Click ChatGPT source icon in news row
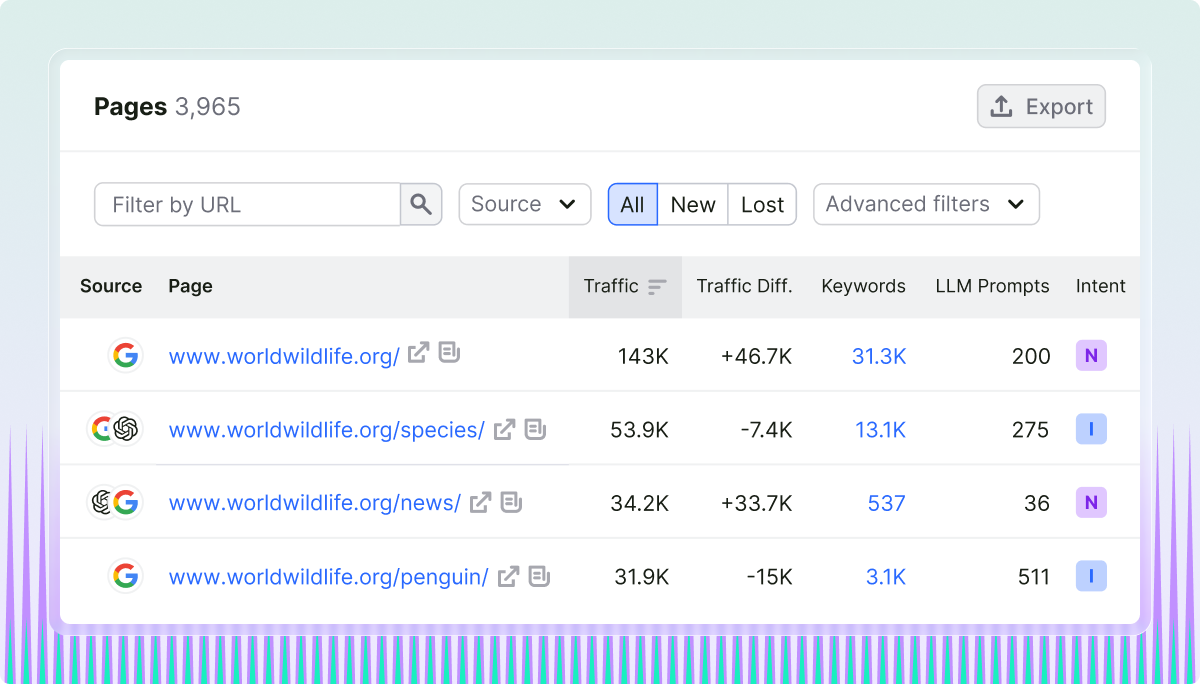This screenshot has height=684, width=1200. (x=100, y=502)
